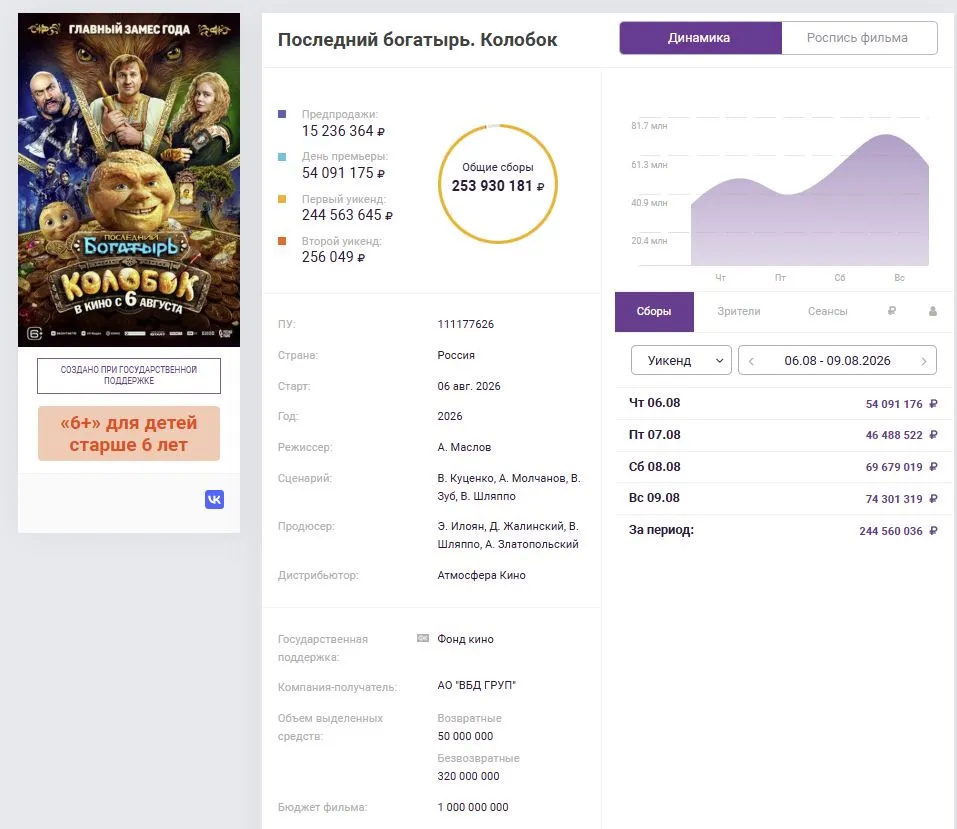This screenshot has height=829, width=957.
Task: Go to previous period arrow
Action: 751,361
